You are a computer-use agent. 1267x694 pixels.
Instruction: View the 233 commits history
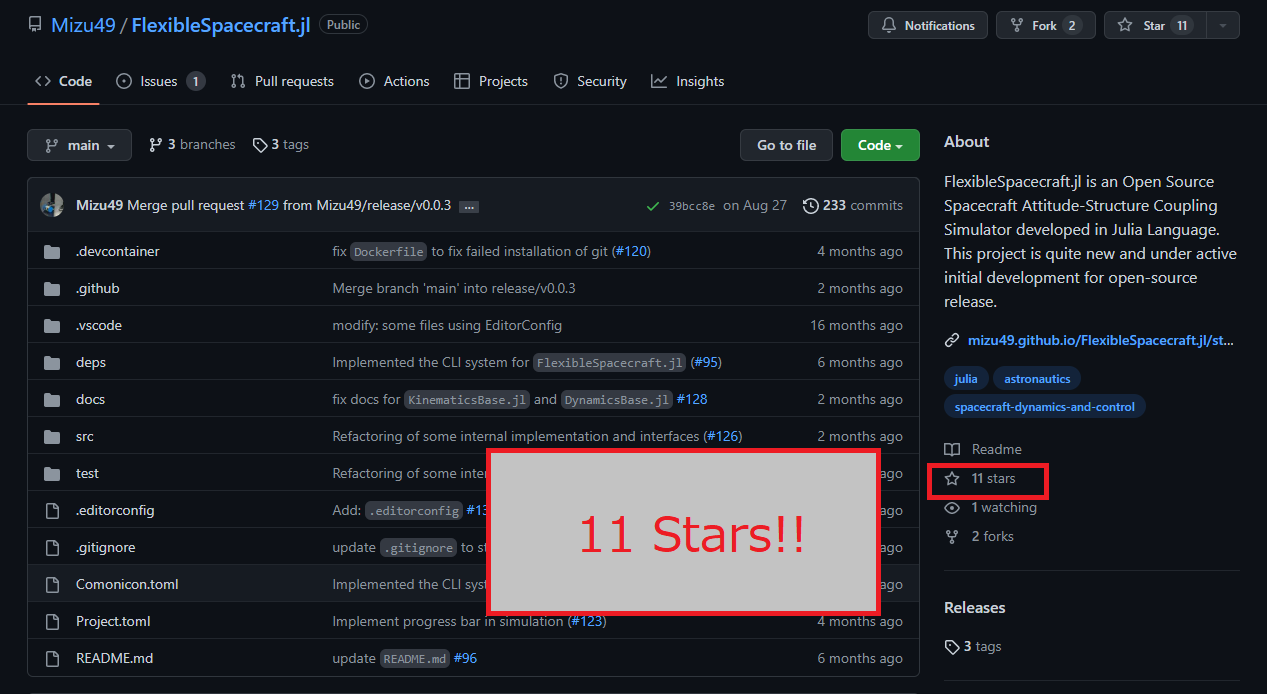(853, 205)
